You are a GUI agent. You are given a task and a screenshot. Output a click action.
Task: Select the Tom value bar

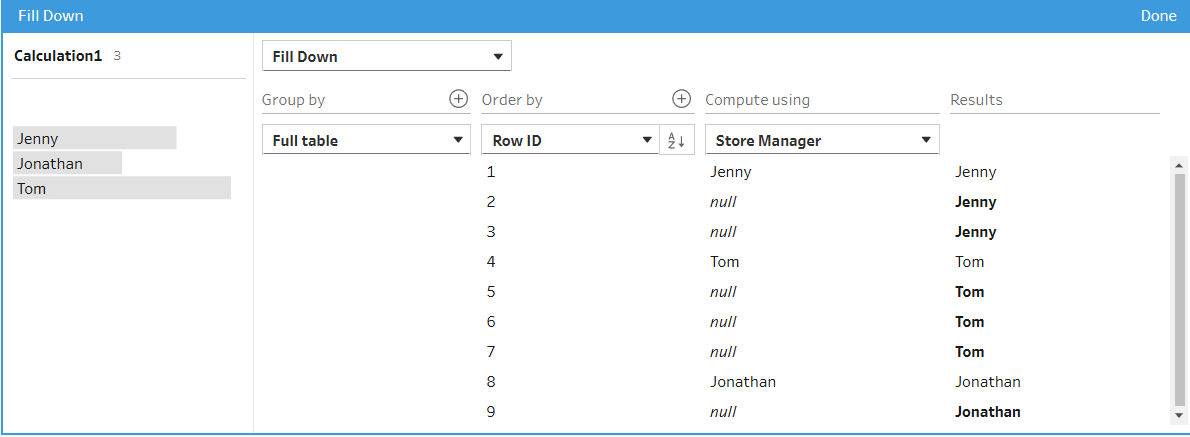click(121, 188)
